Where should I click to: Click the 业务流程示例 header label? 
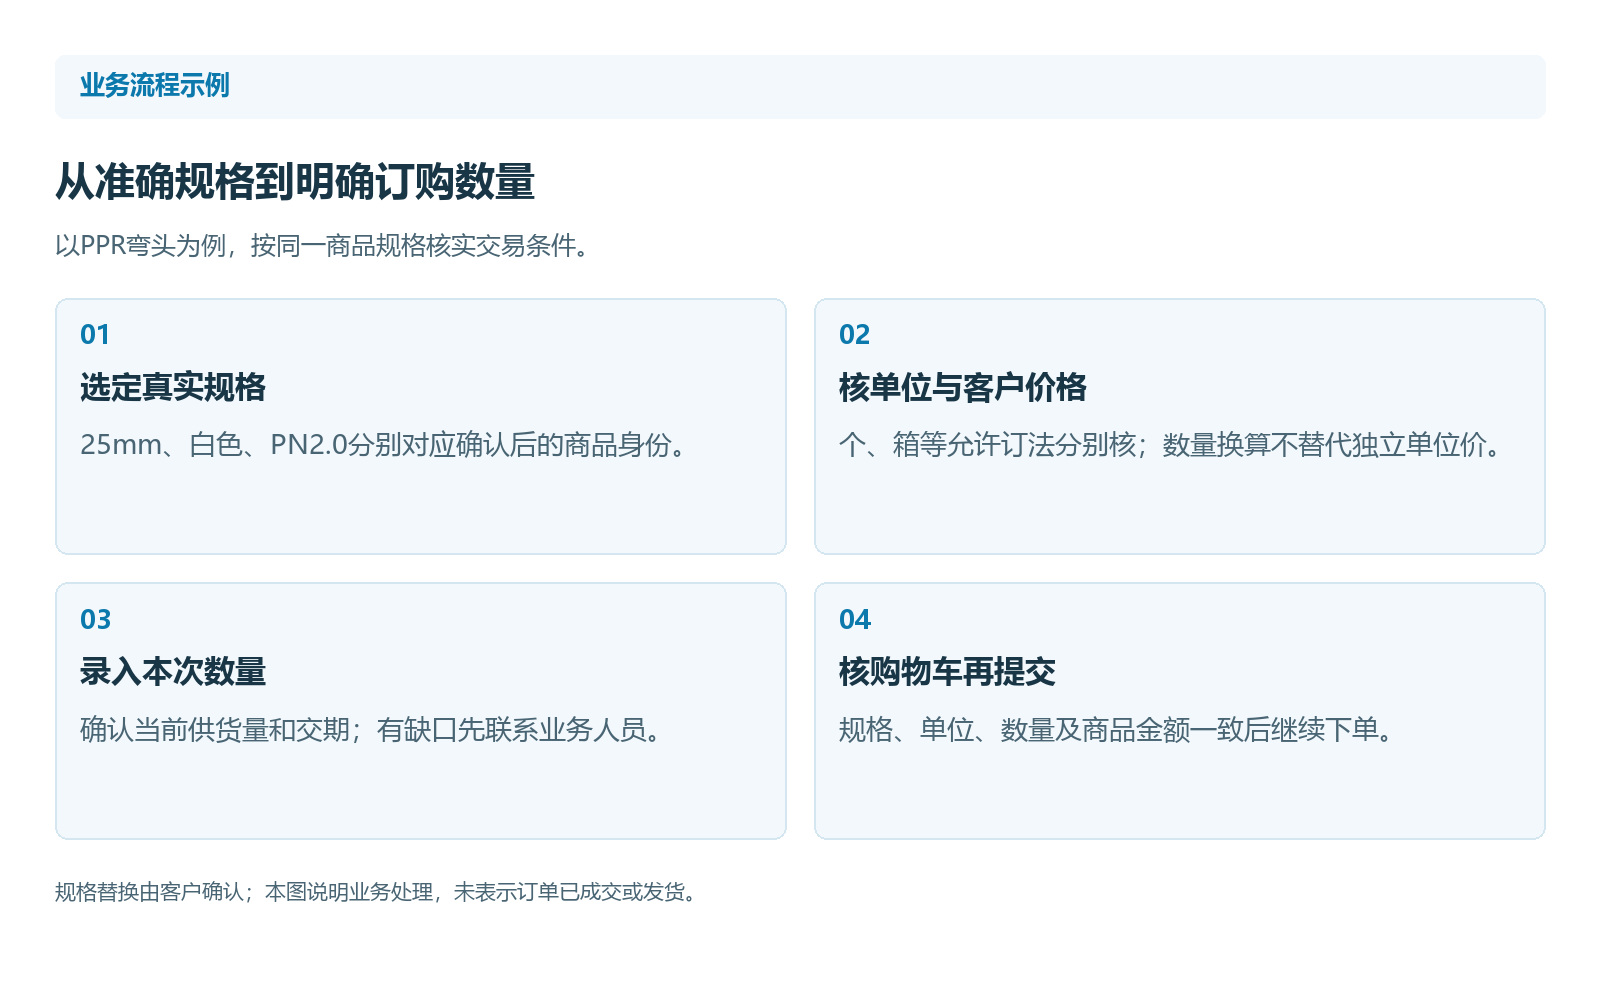[155, 86]
